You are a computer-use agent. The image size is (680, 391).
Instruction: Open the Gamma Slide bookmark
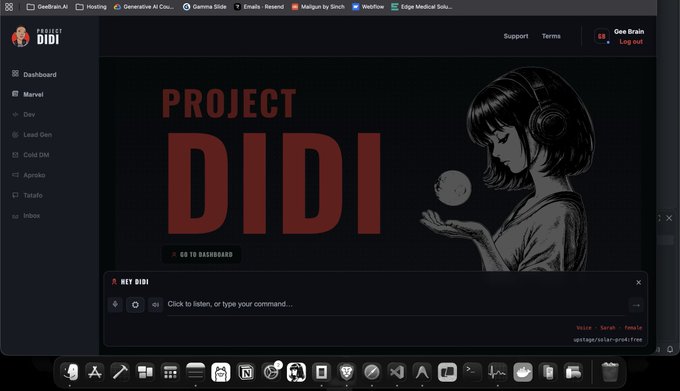[x=204, y=7]
